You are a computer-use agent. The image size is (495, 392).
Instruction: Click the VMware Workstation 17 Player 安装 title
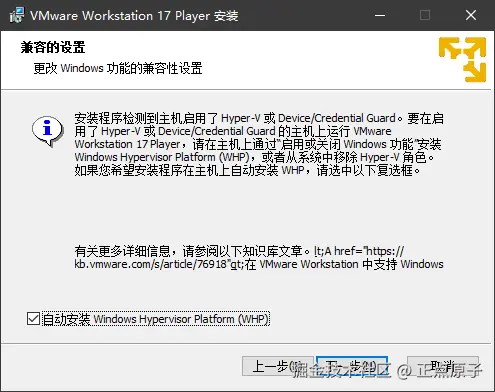point(134,16)
